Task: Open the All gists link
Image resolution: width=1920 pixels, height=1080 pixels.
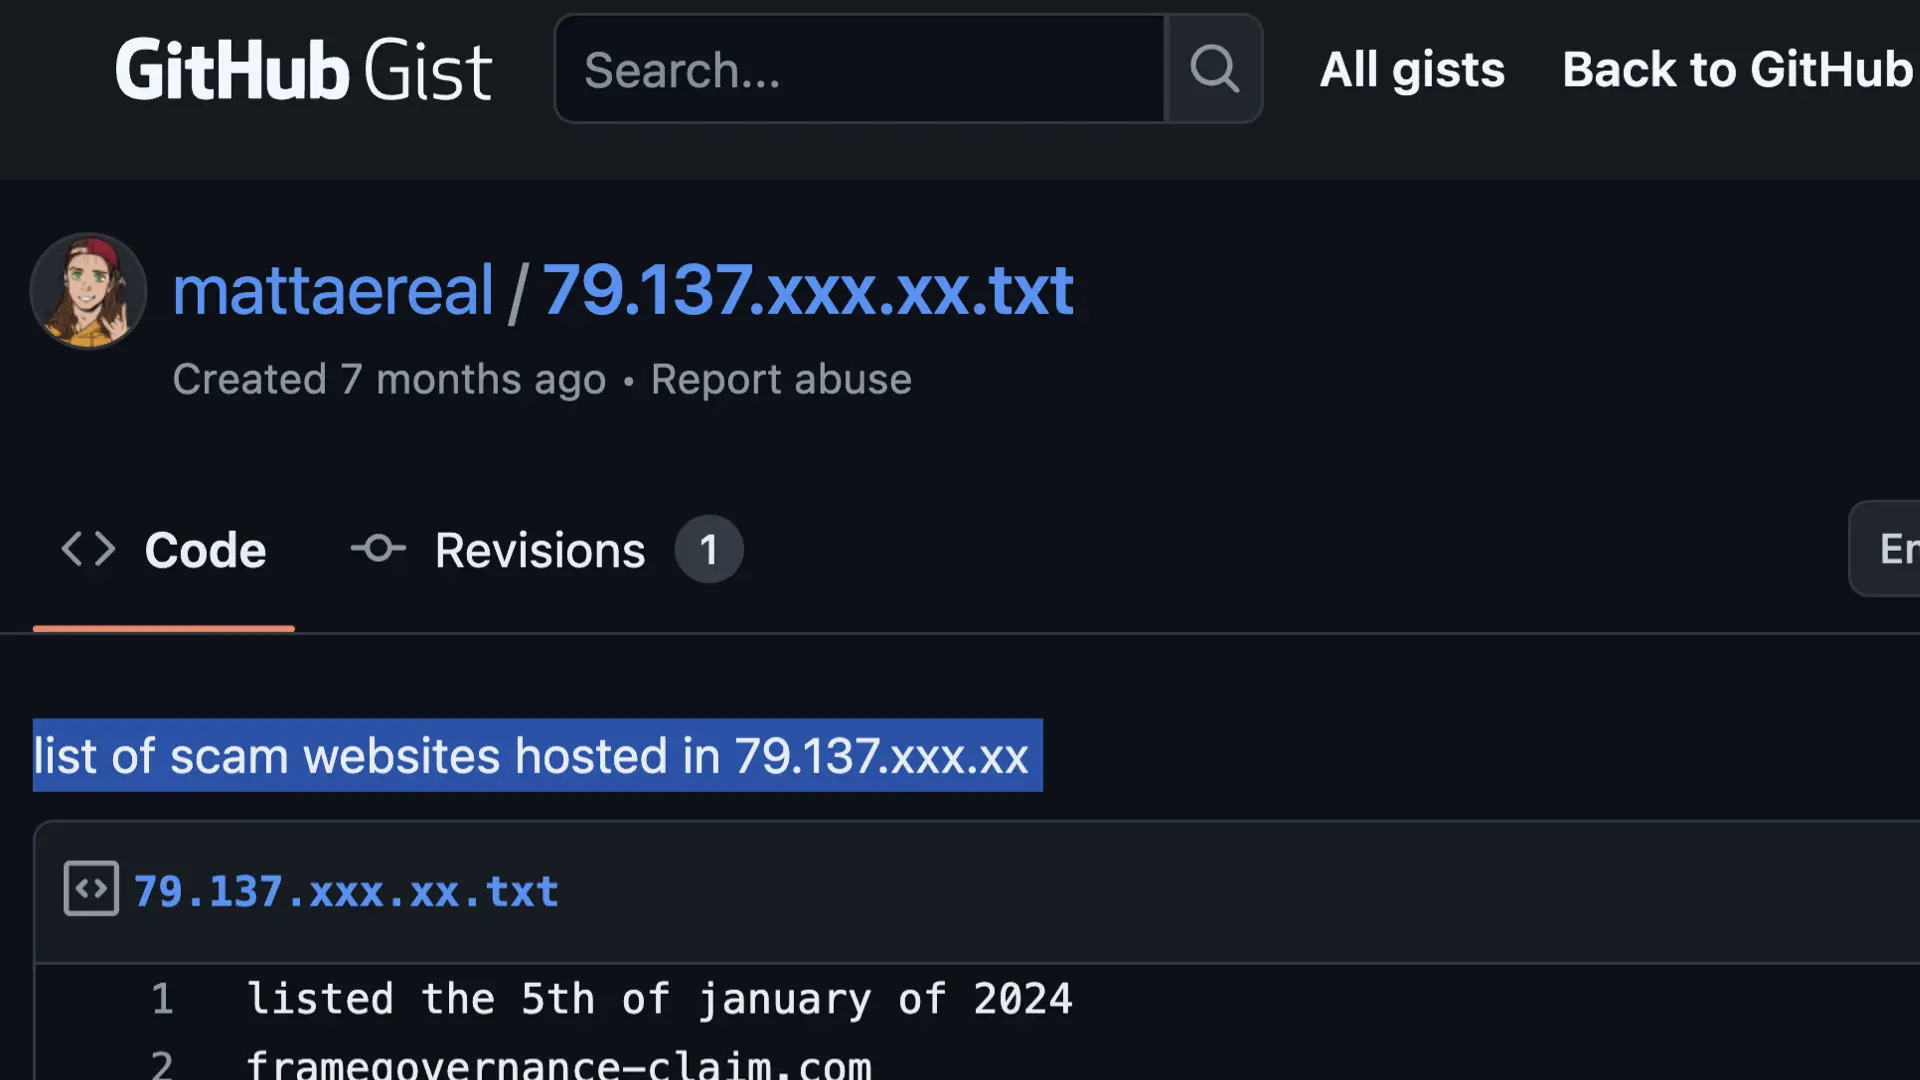Action: point(1412,70)
